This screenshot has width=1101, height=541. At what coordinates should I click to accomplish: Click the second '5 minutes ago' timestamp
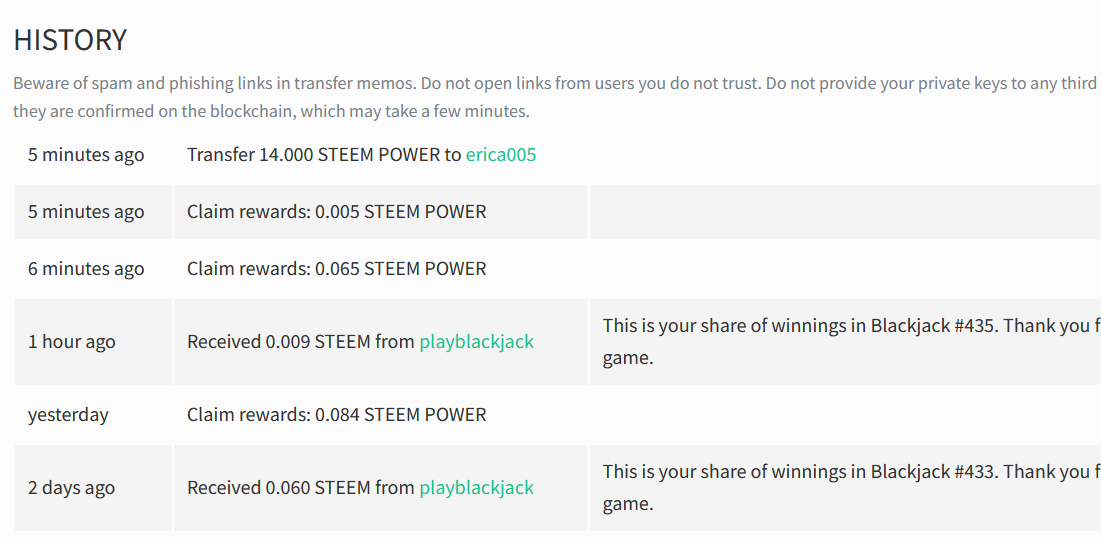(x=86, y=211)
